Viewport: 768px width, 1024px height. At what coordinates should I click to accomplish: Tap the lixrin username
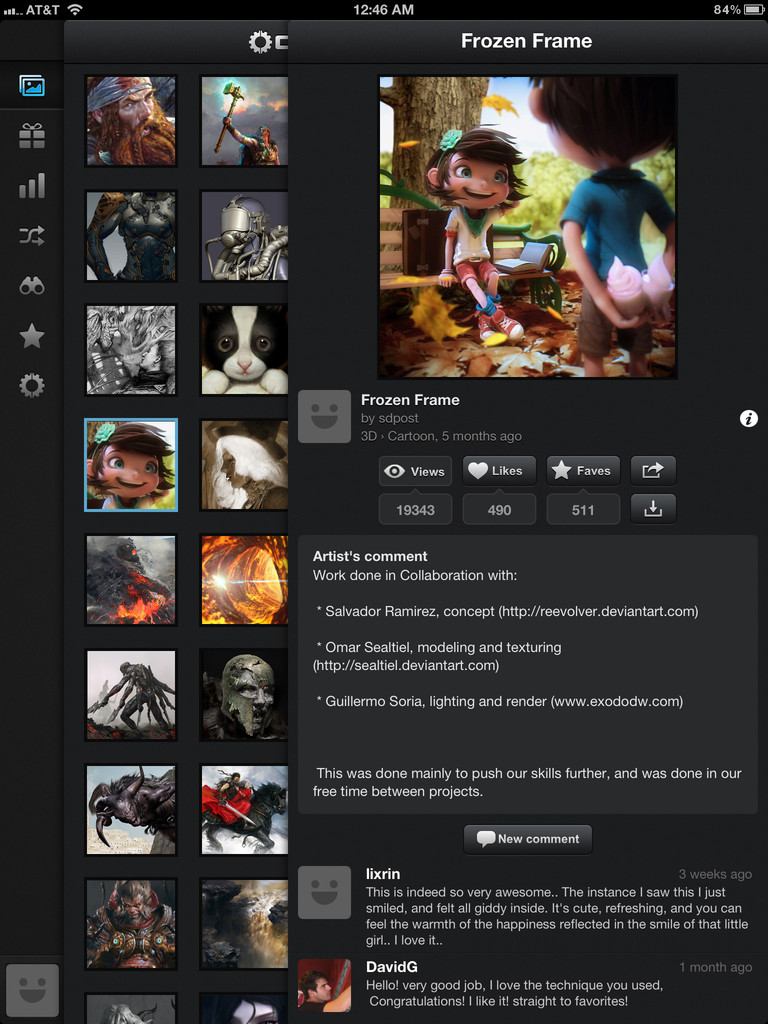tap(383, 874)
